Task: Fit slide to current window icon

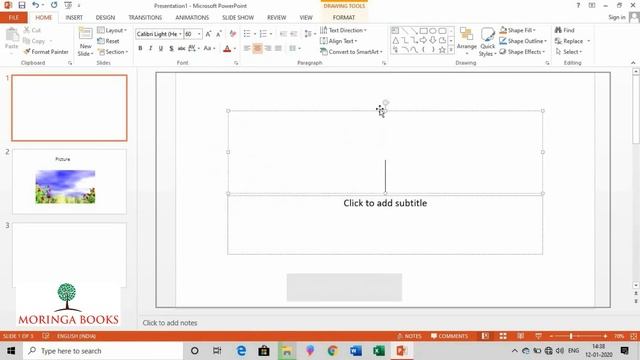Action: pyautogui.click(x=633, y=336)
